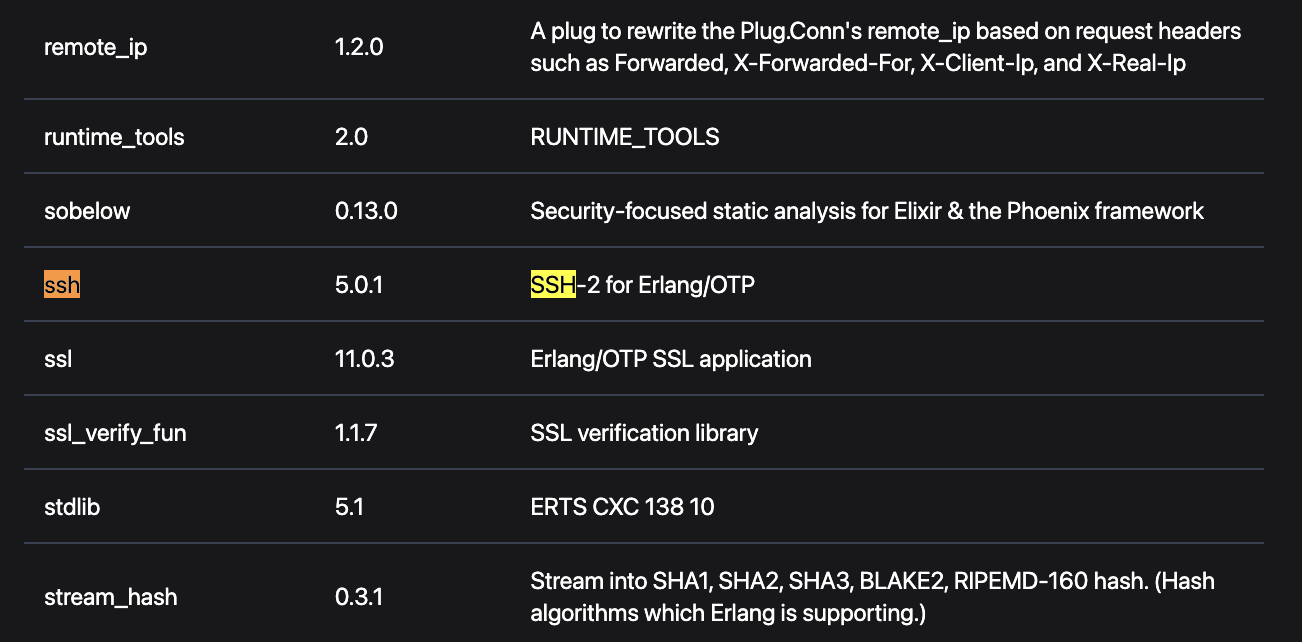Viewport: 1302px width, 642px height.
Task: Click the SSL verification library description
Action: tap(644, 433)
